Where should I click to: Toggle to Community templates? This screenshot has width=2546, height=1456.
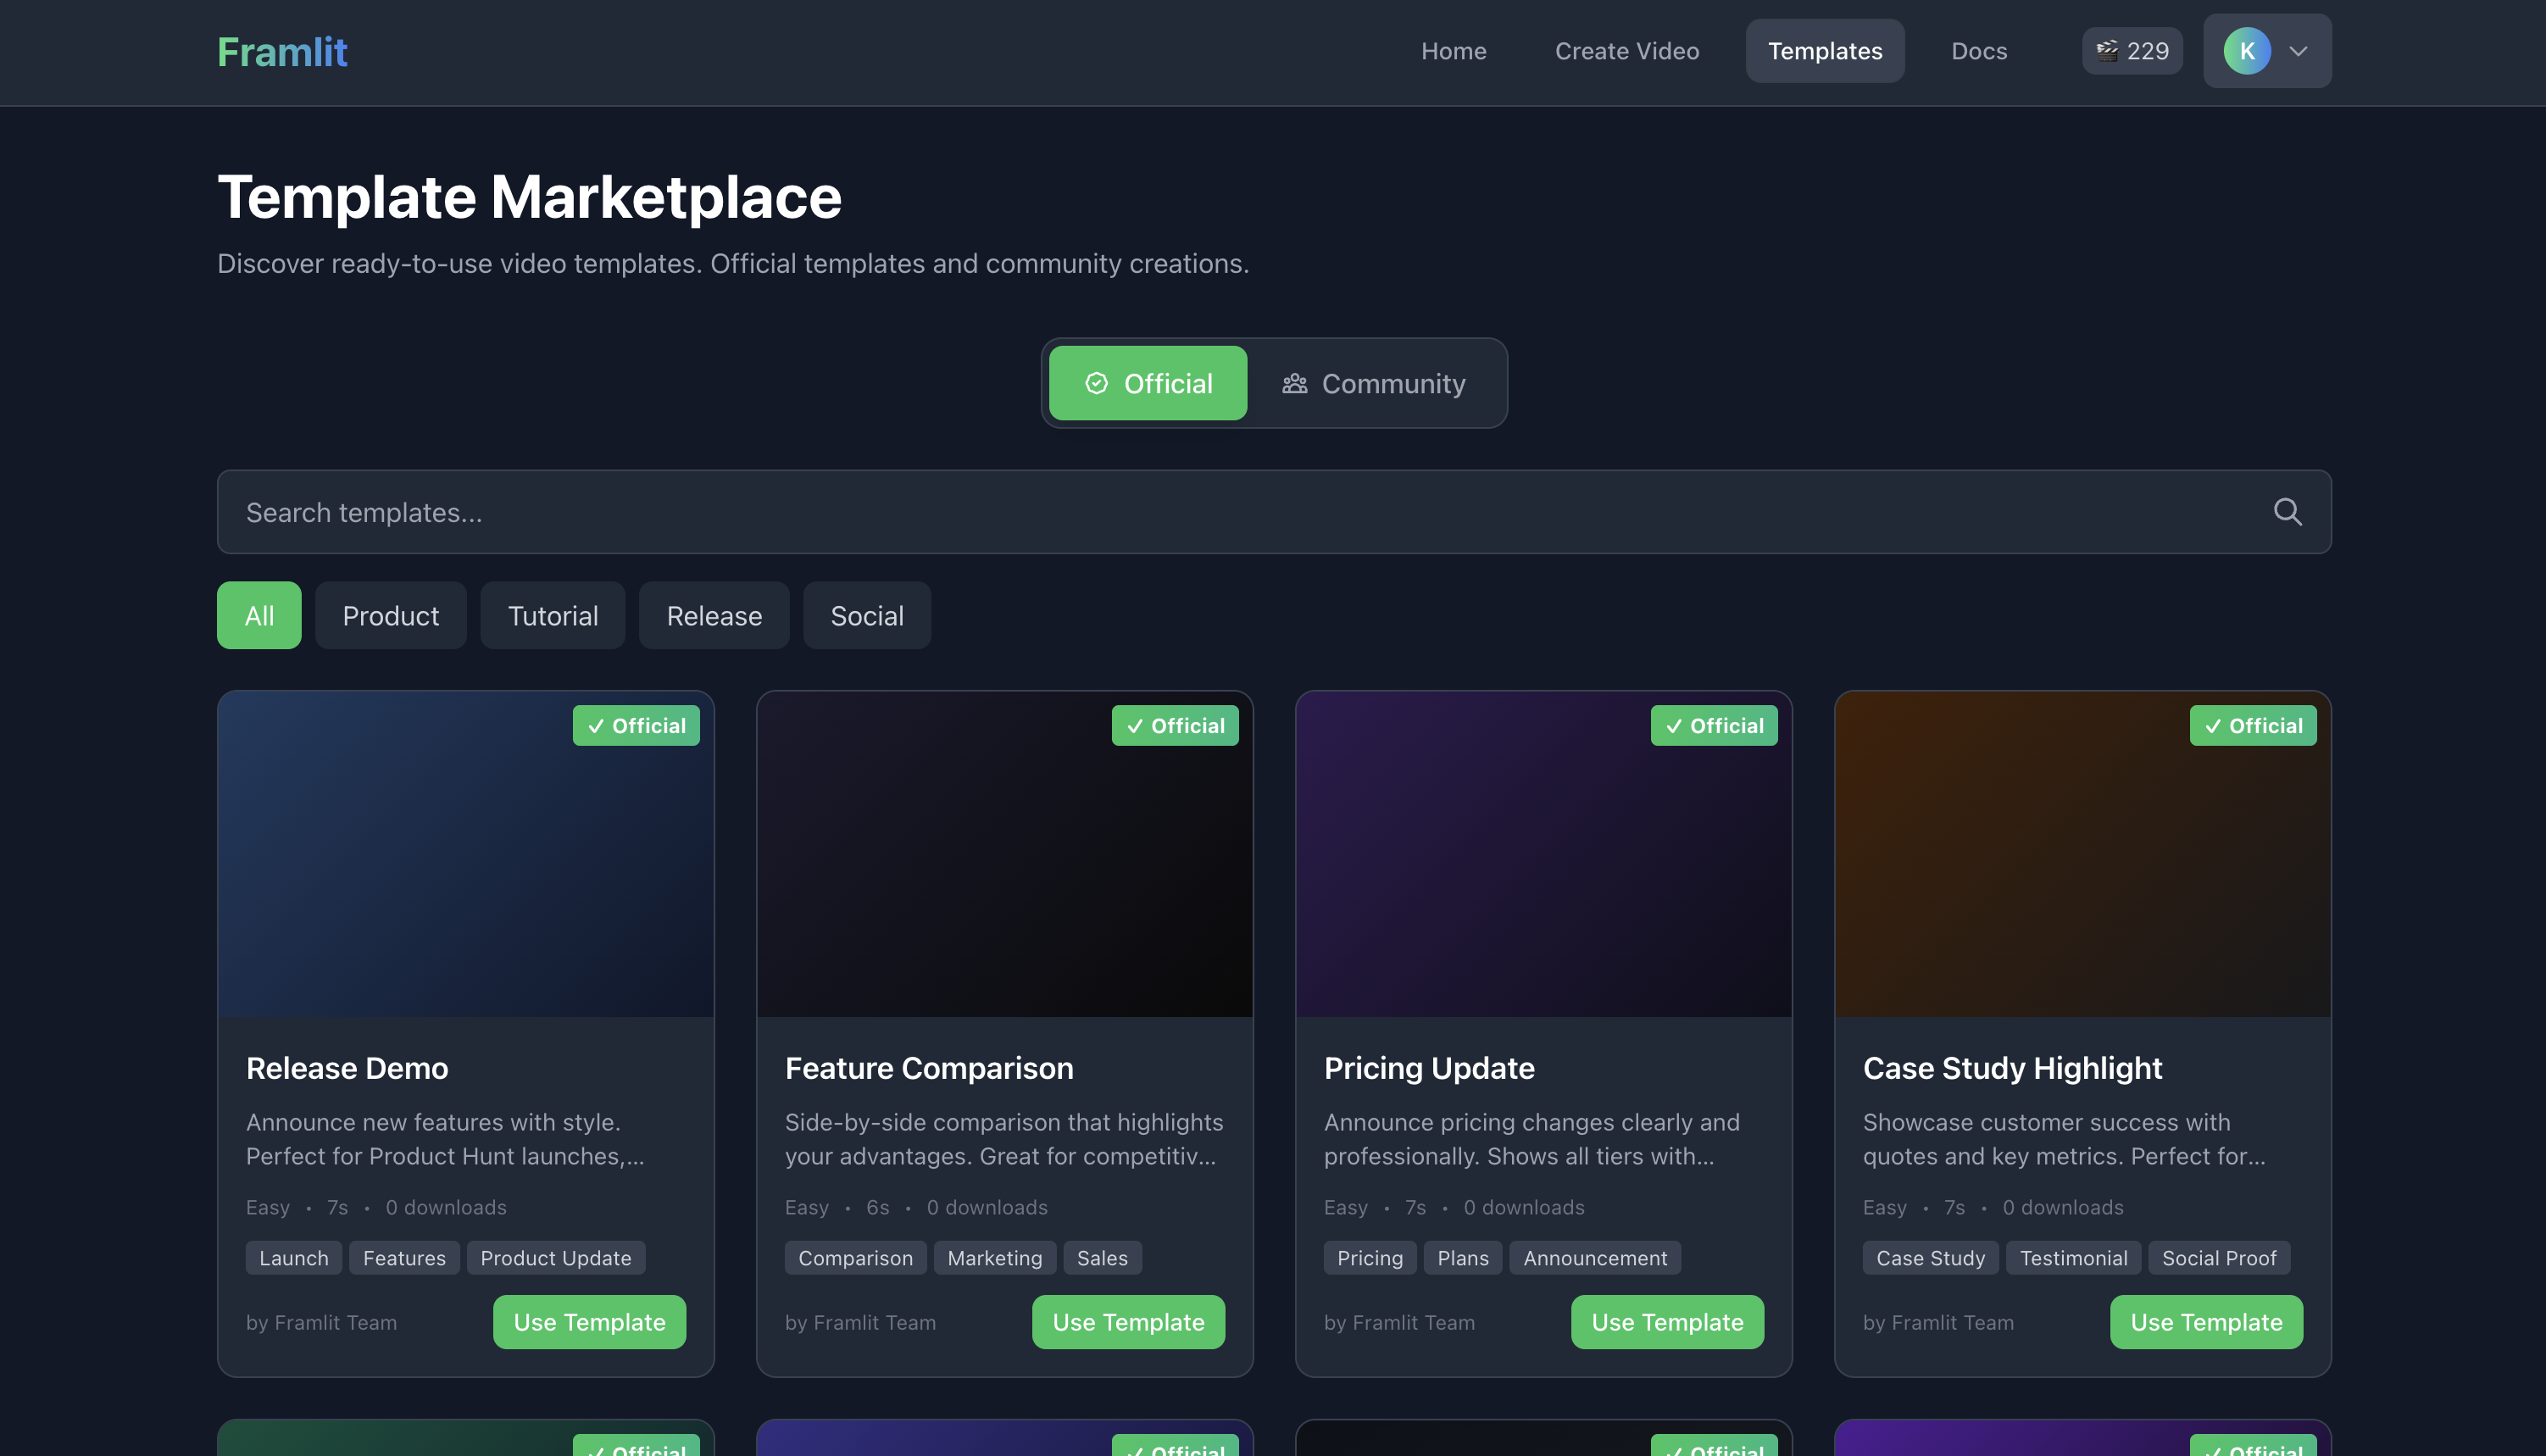click(x=1375, y=384)
